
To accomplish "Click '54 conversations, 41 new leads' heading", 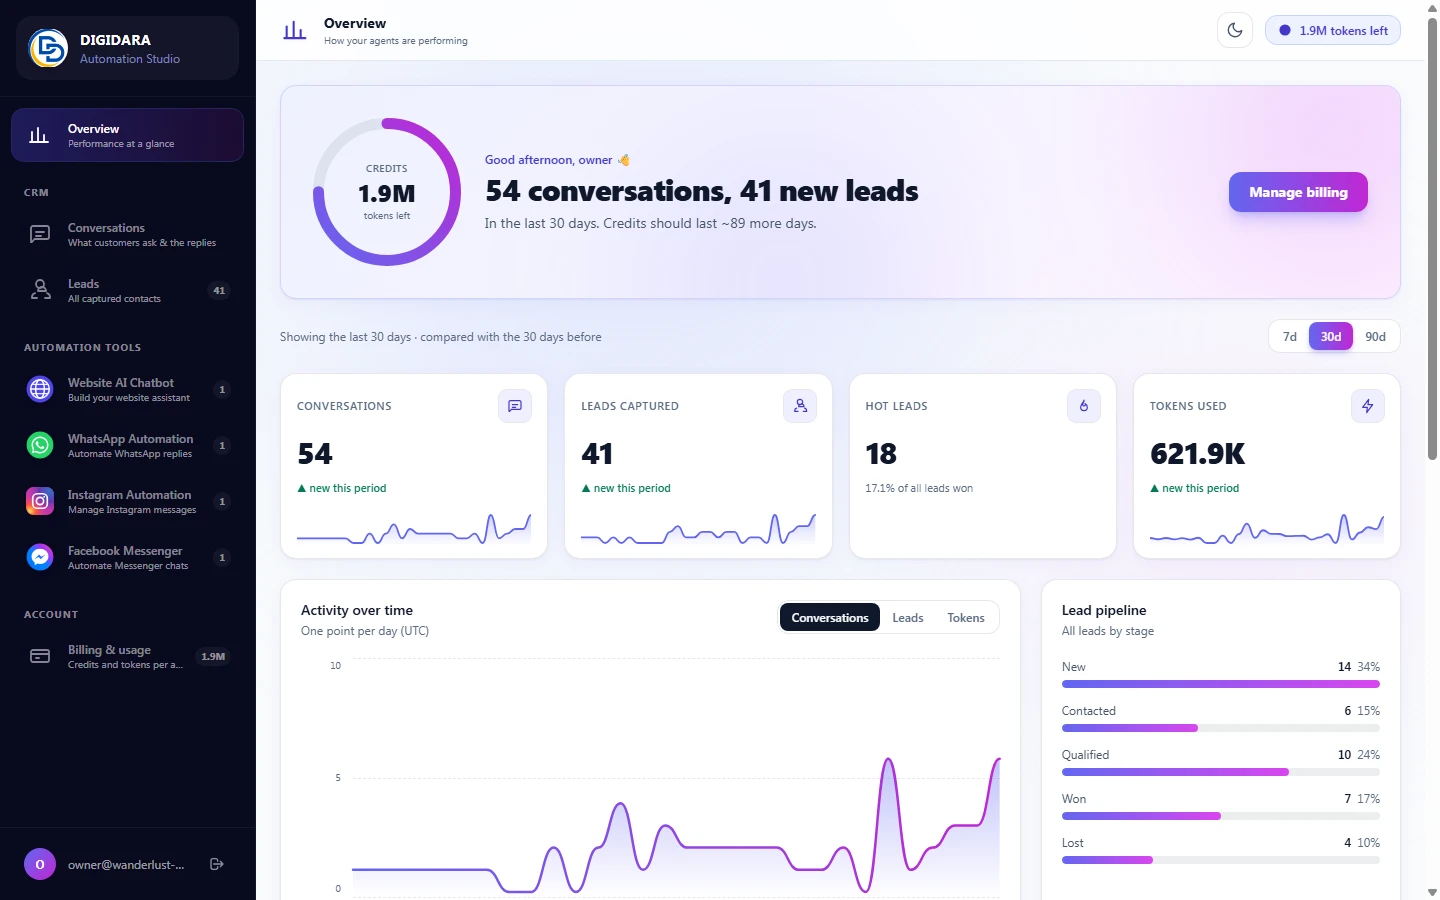I will pos(702,191).
